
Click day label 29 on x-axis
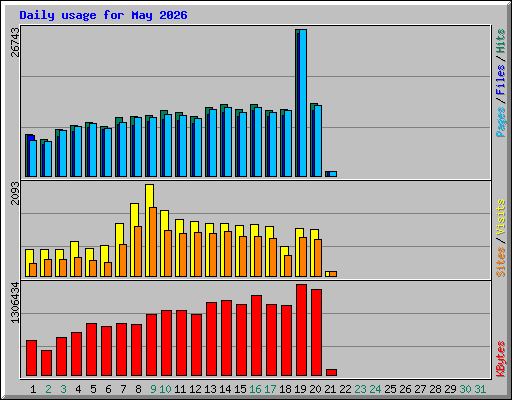pos(450,389)
